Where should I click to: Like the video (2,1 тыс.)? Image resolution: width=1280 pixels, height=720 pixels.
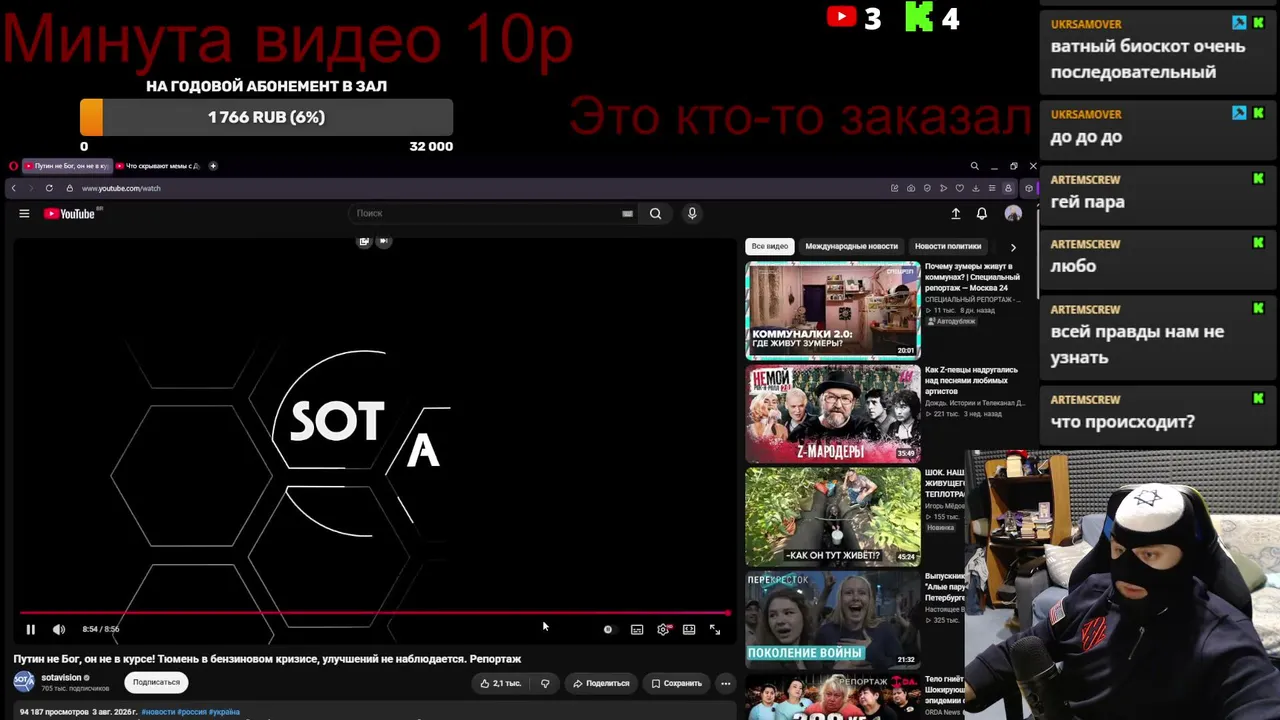tap(500, 683)
